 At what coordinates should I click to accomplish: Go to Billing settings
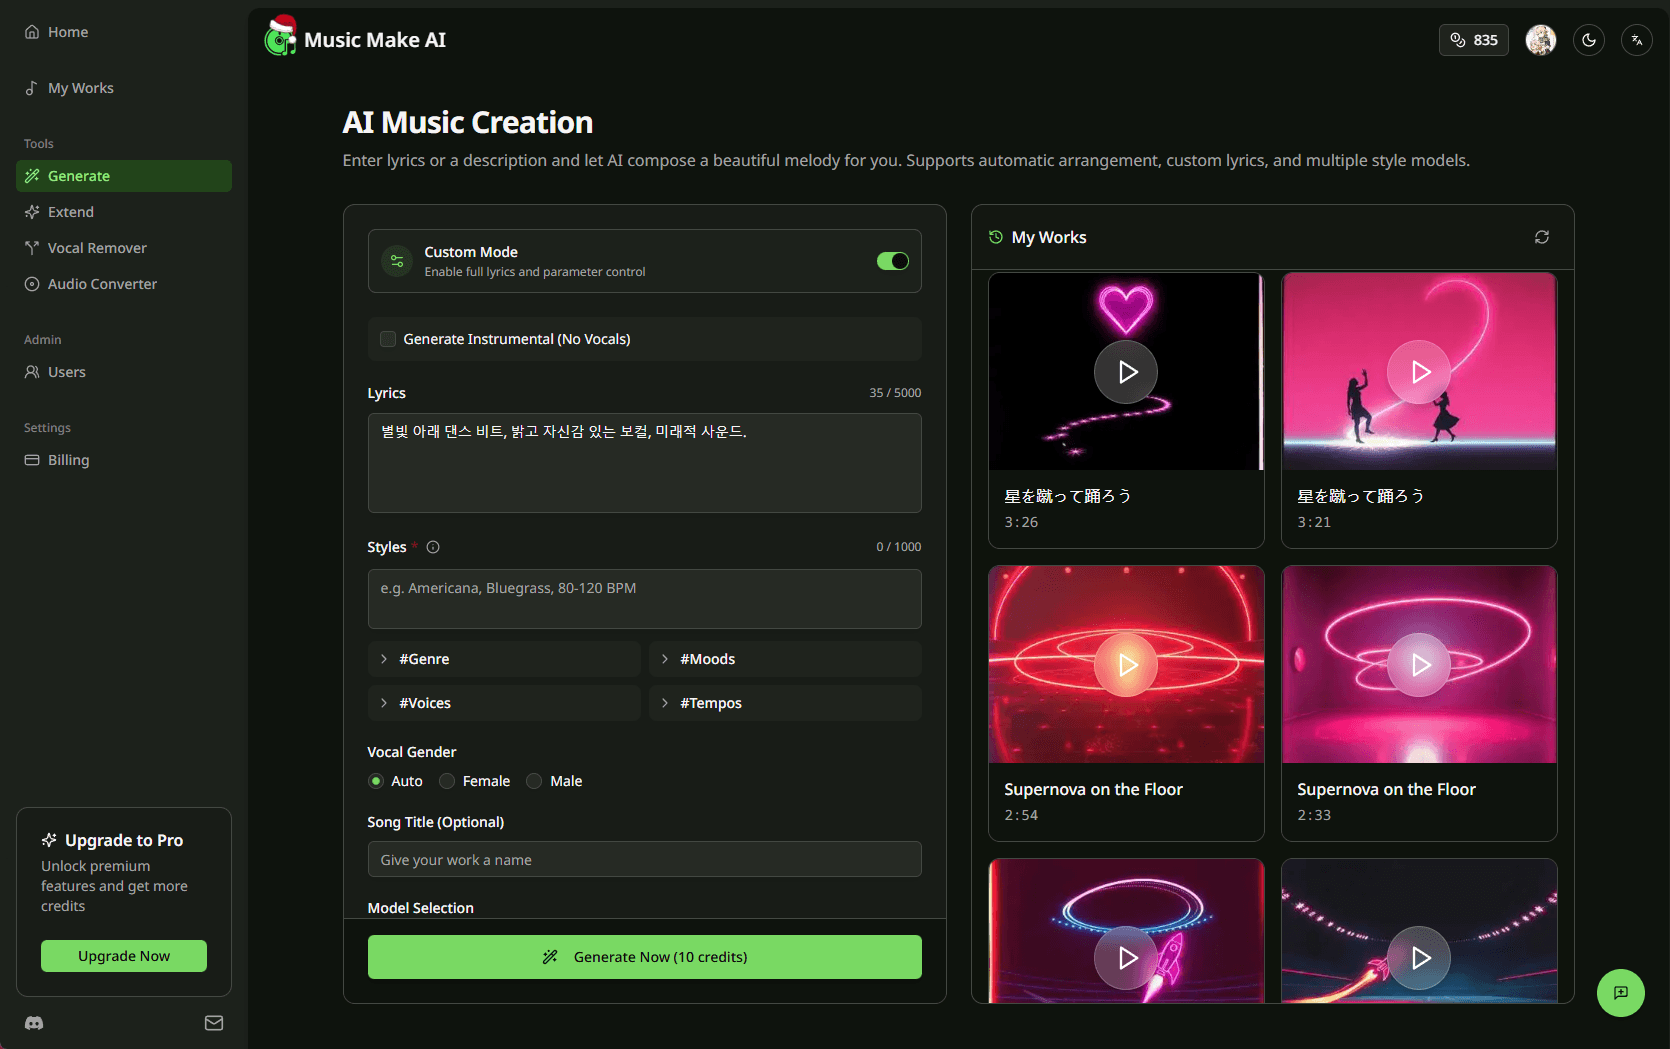point(68,459)
